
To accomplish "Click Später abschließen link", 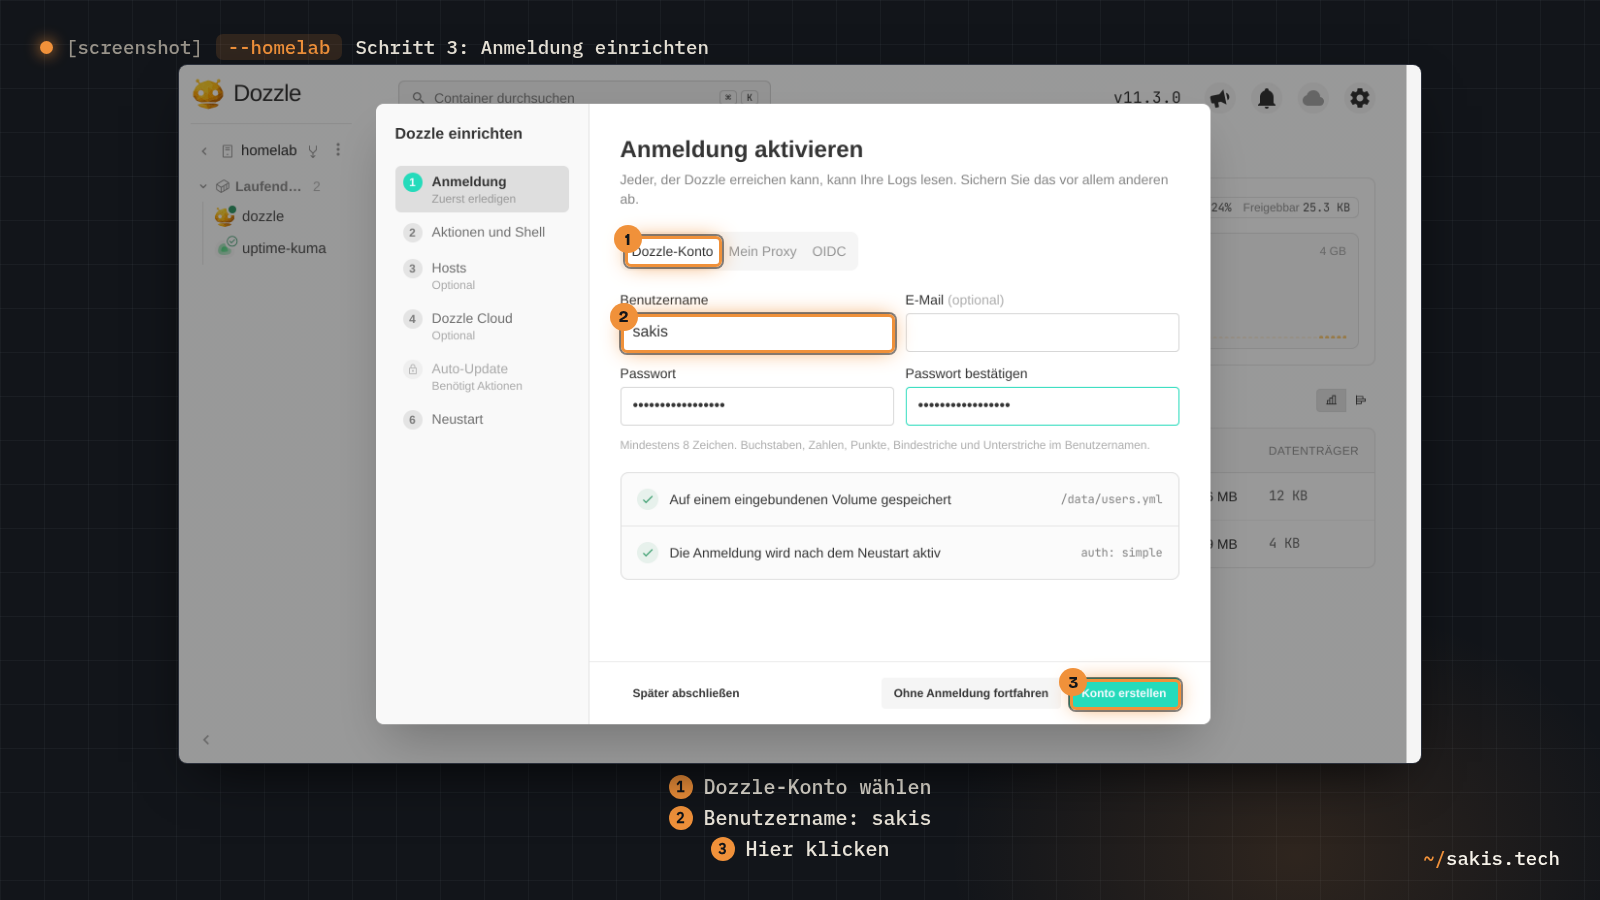I will 686,693.
